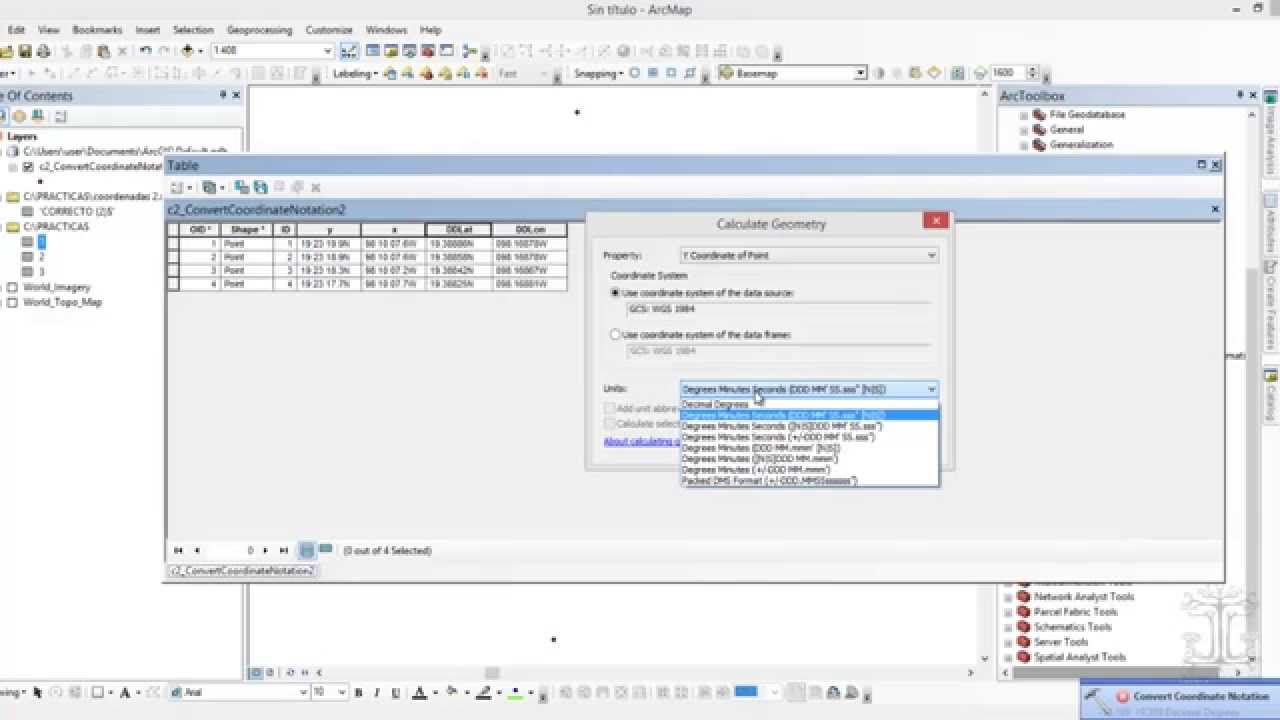The height and width of the screenshot is (720, 1280).
Task: Click the Add Data icon
Action: click(188, 51)
